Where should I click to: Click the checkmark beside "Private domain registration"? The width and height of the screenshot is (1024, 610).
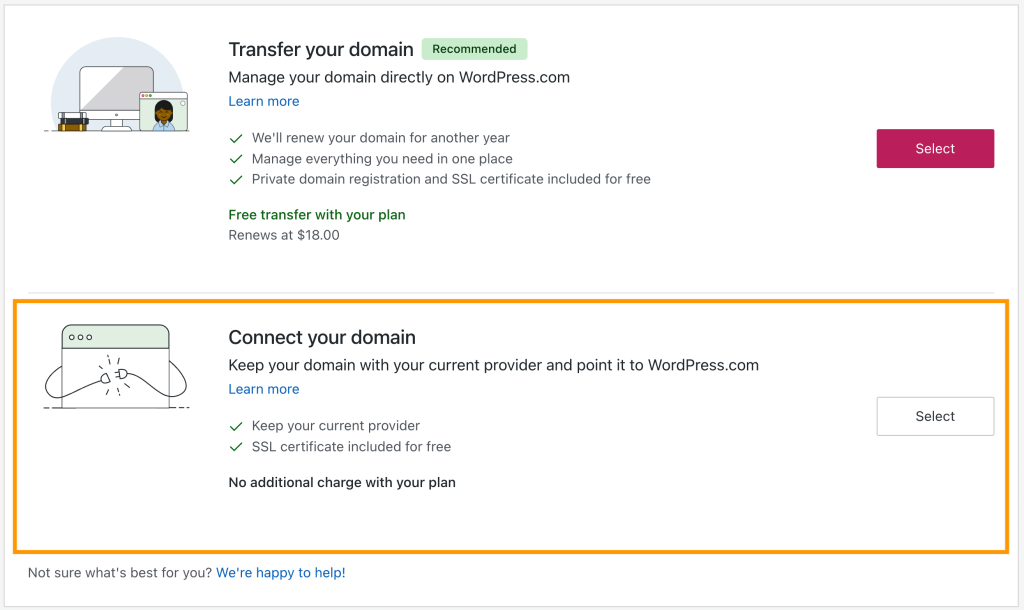237,180
